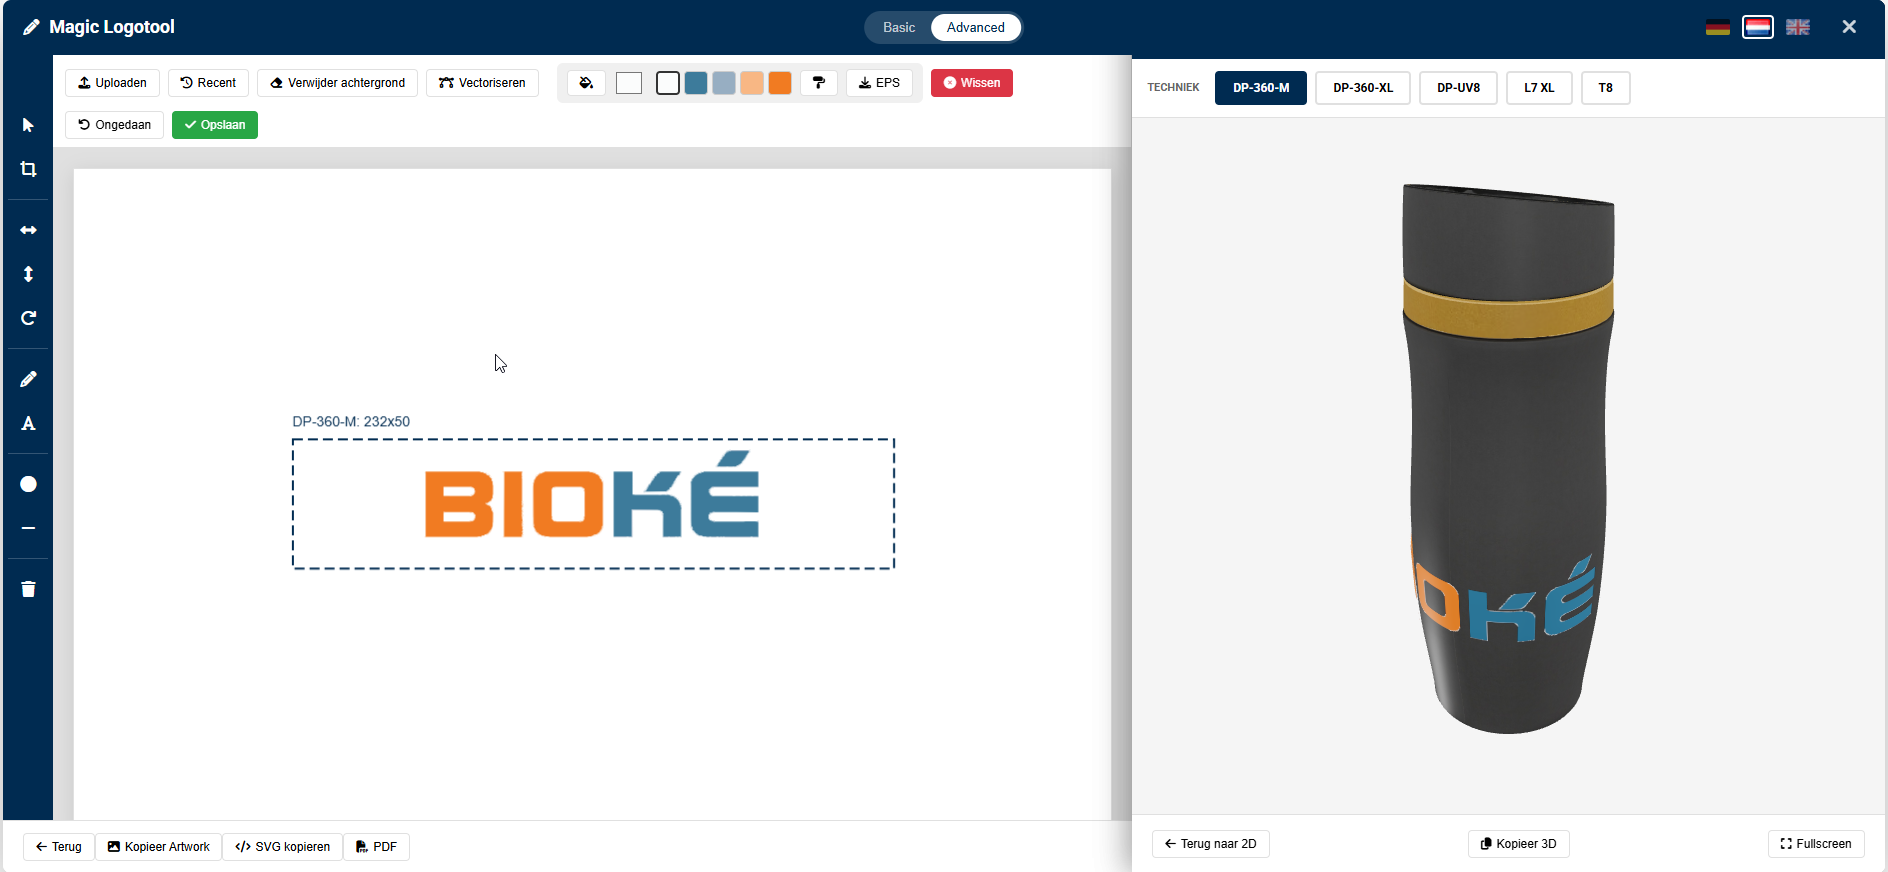Select the pointer tool in left sidebar
Viewport: 1888px width, 872px height.
point(28,125)
